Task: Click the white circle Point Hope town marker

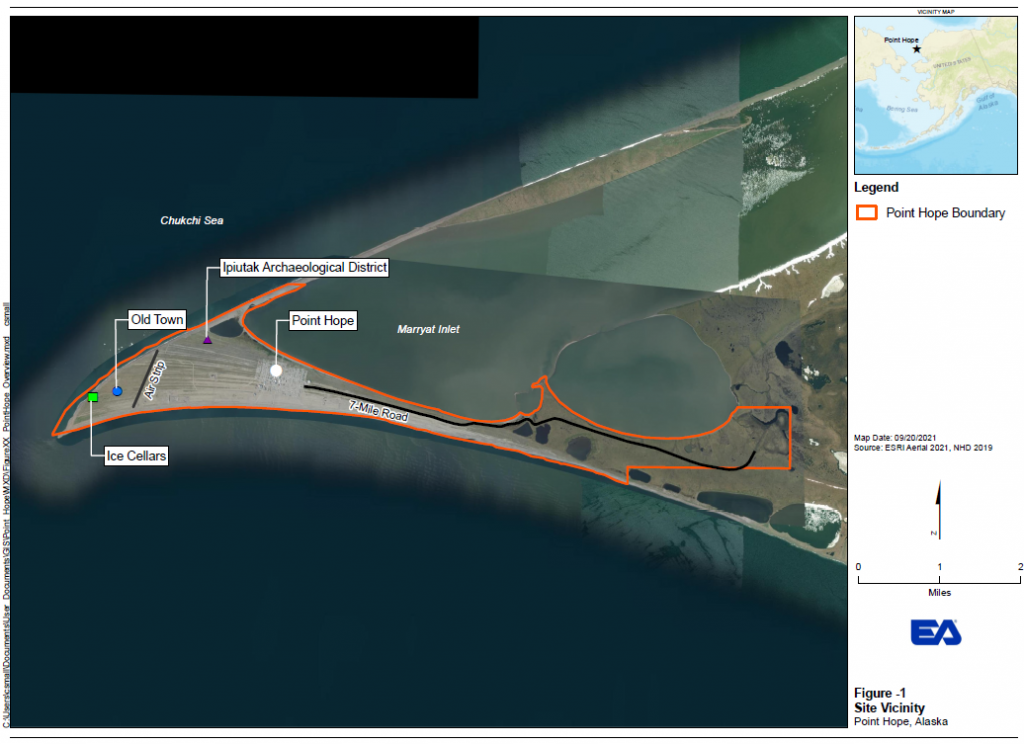Action: (x=276, y=370)
